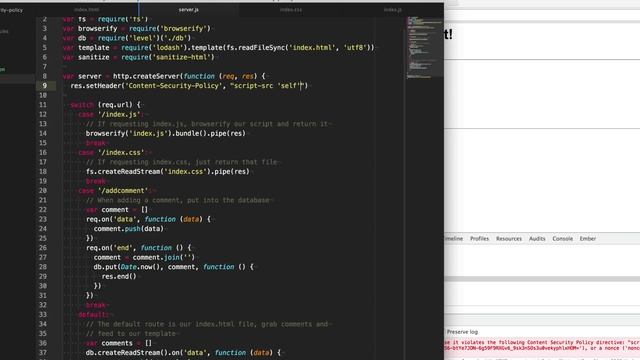This screenshot has width=640, height=360.
Task: Open the Console tab in DevTools
Action: [x=562, y=239]
